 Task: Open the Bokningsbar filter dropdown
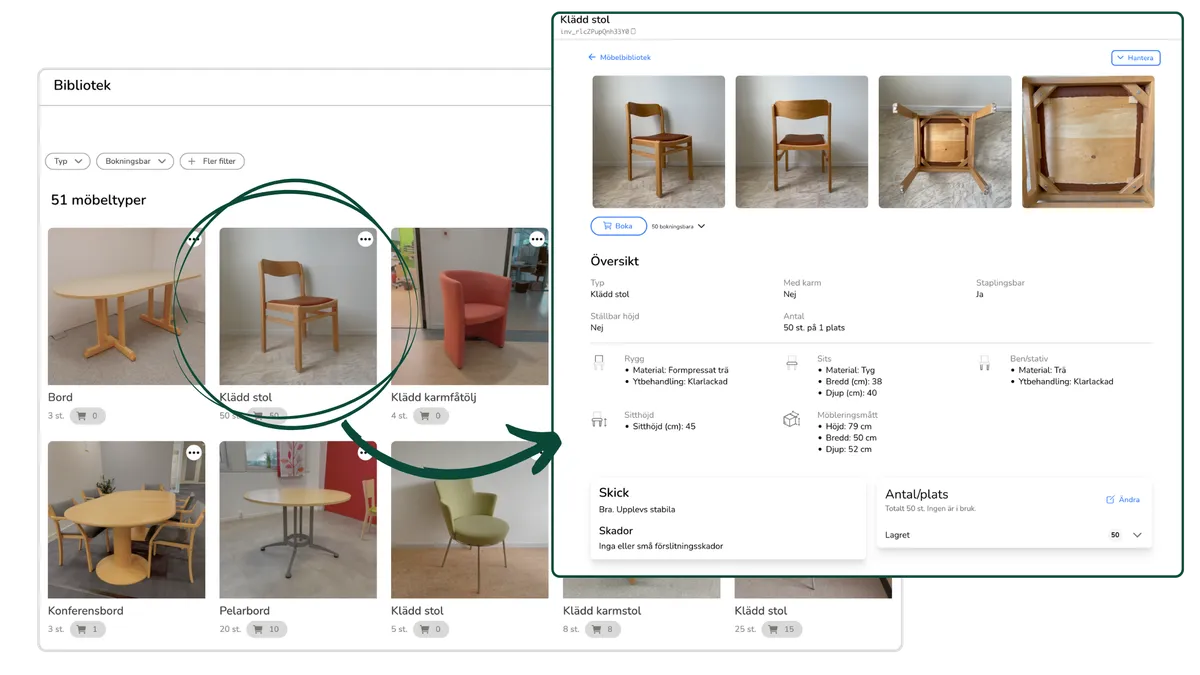135,161
